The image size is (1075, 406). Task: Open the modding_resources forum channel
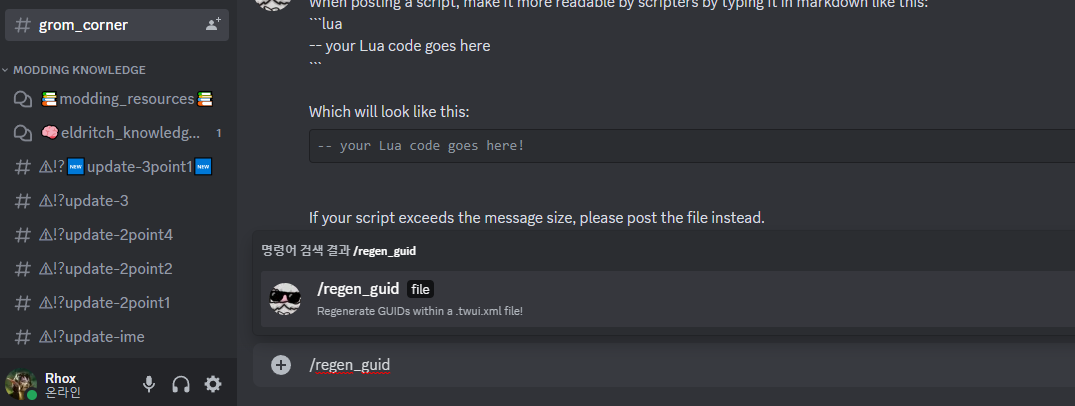coord(117,99)
